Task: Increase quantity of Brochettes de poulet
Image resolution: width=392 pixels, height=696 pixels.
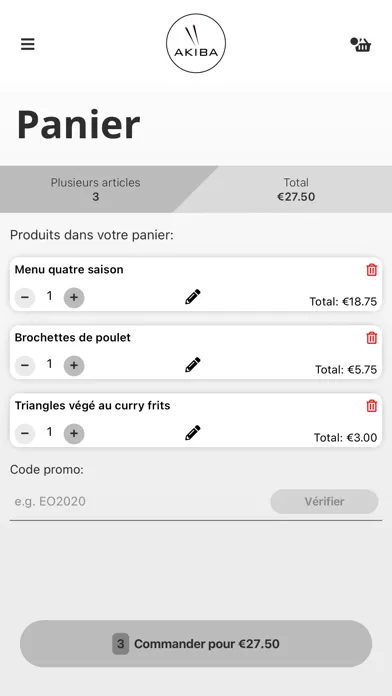Action: point(74,365)
